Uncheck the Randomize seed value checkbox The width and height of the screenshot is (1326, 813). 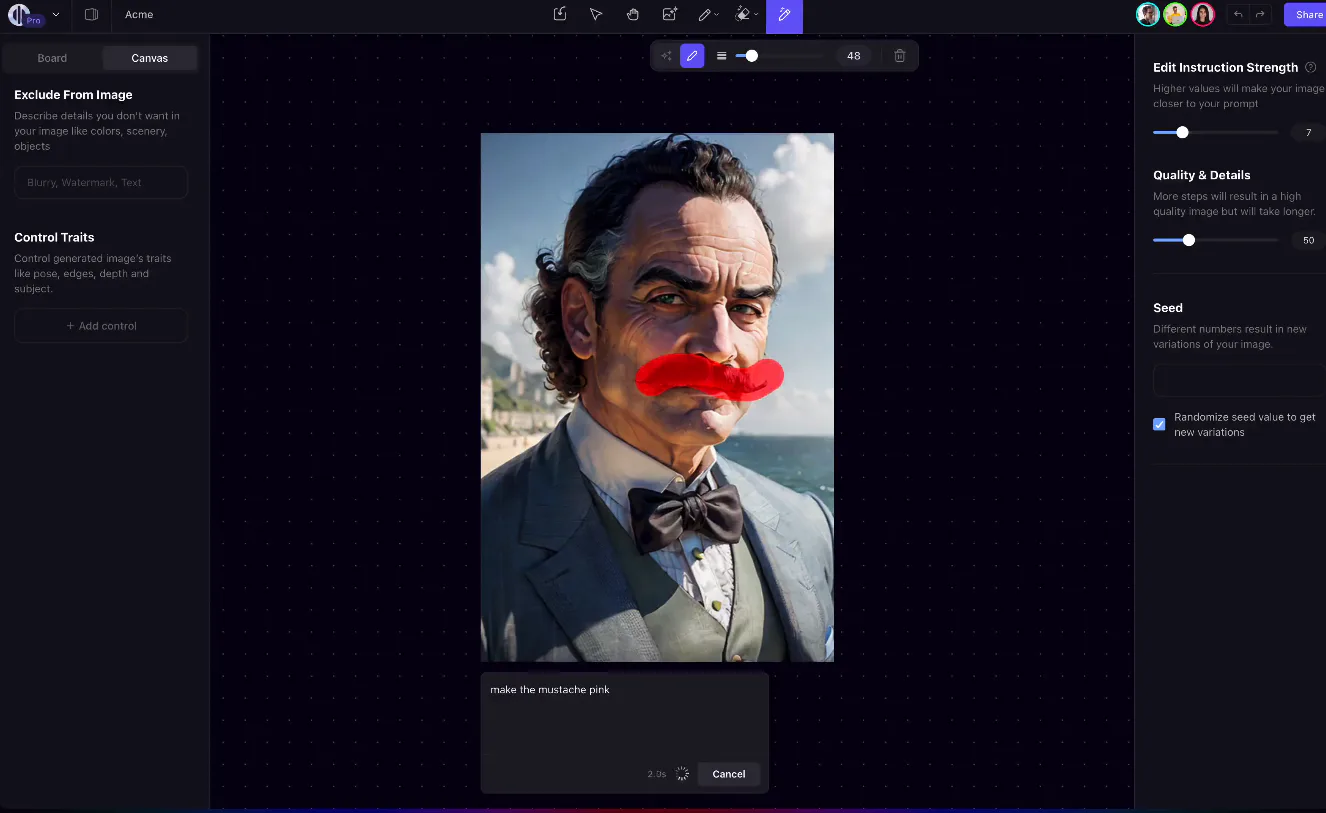tap(1159, 424)
